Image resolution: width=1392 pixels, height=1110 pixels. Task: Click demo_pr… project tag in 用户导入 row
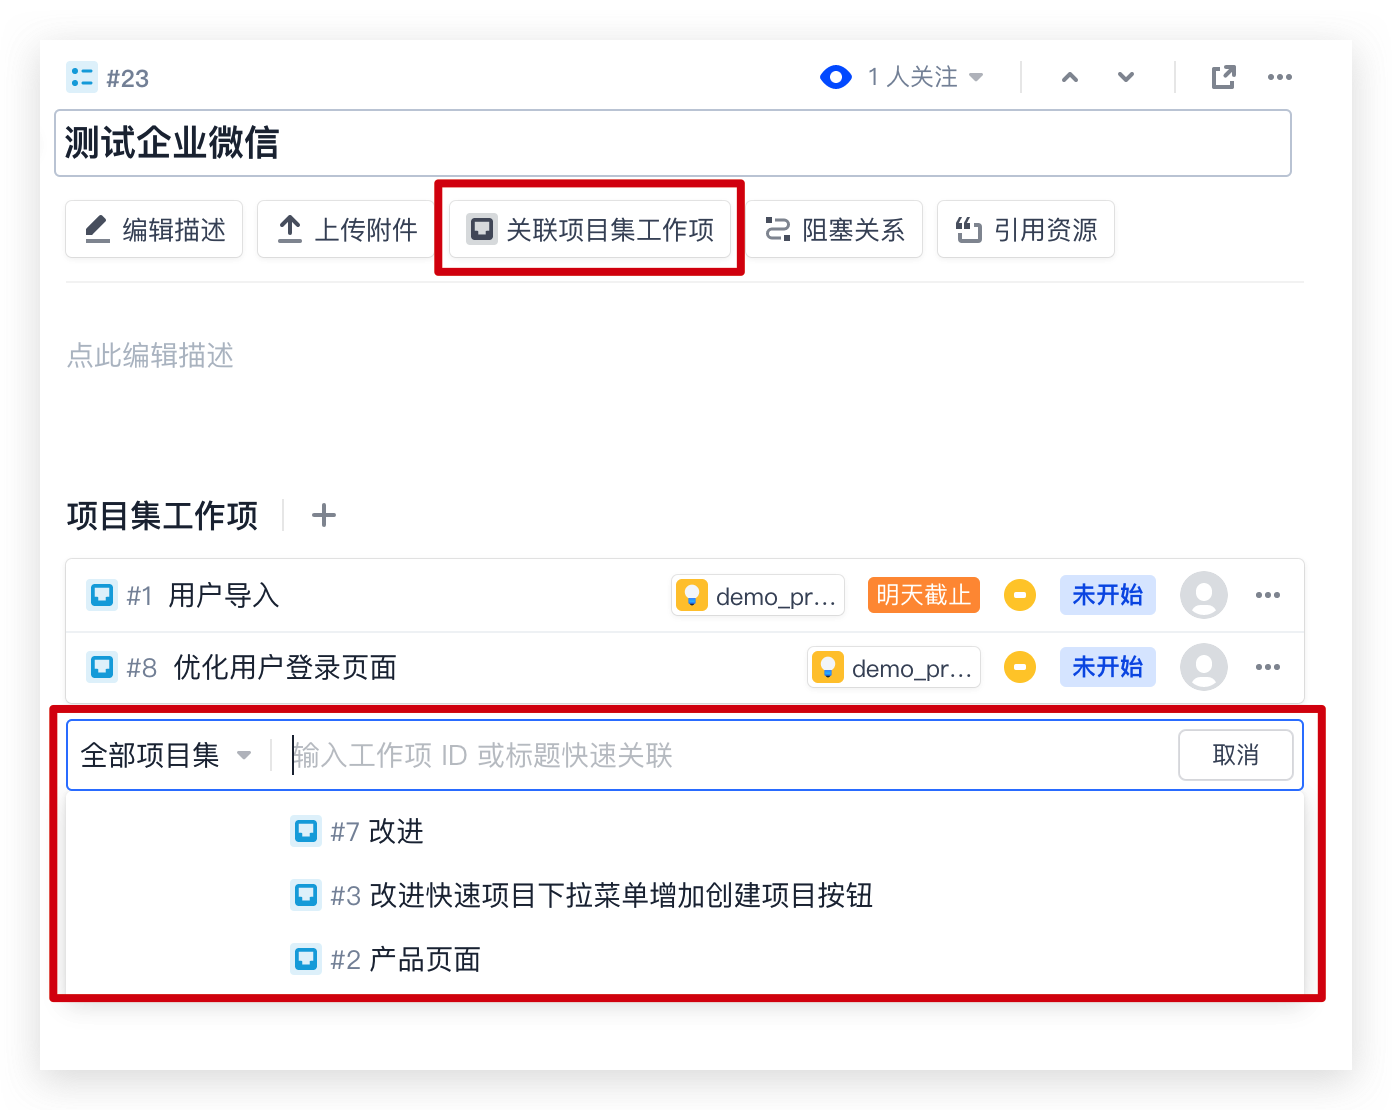pyautogui.click(x=758, y=595)
